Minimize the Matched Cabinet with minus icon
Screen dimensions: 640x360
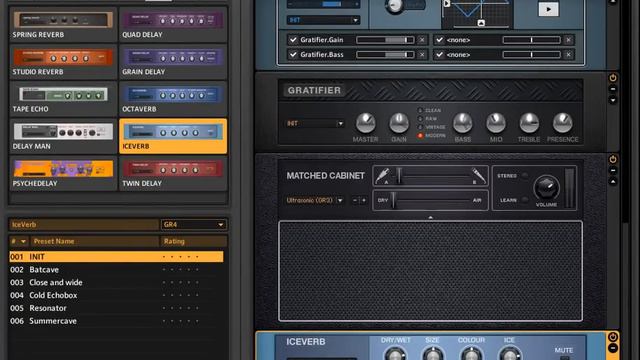coord(613,171)
